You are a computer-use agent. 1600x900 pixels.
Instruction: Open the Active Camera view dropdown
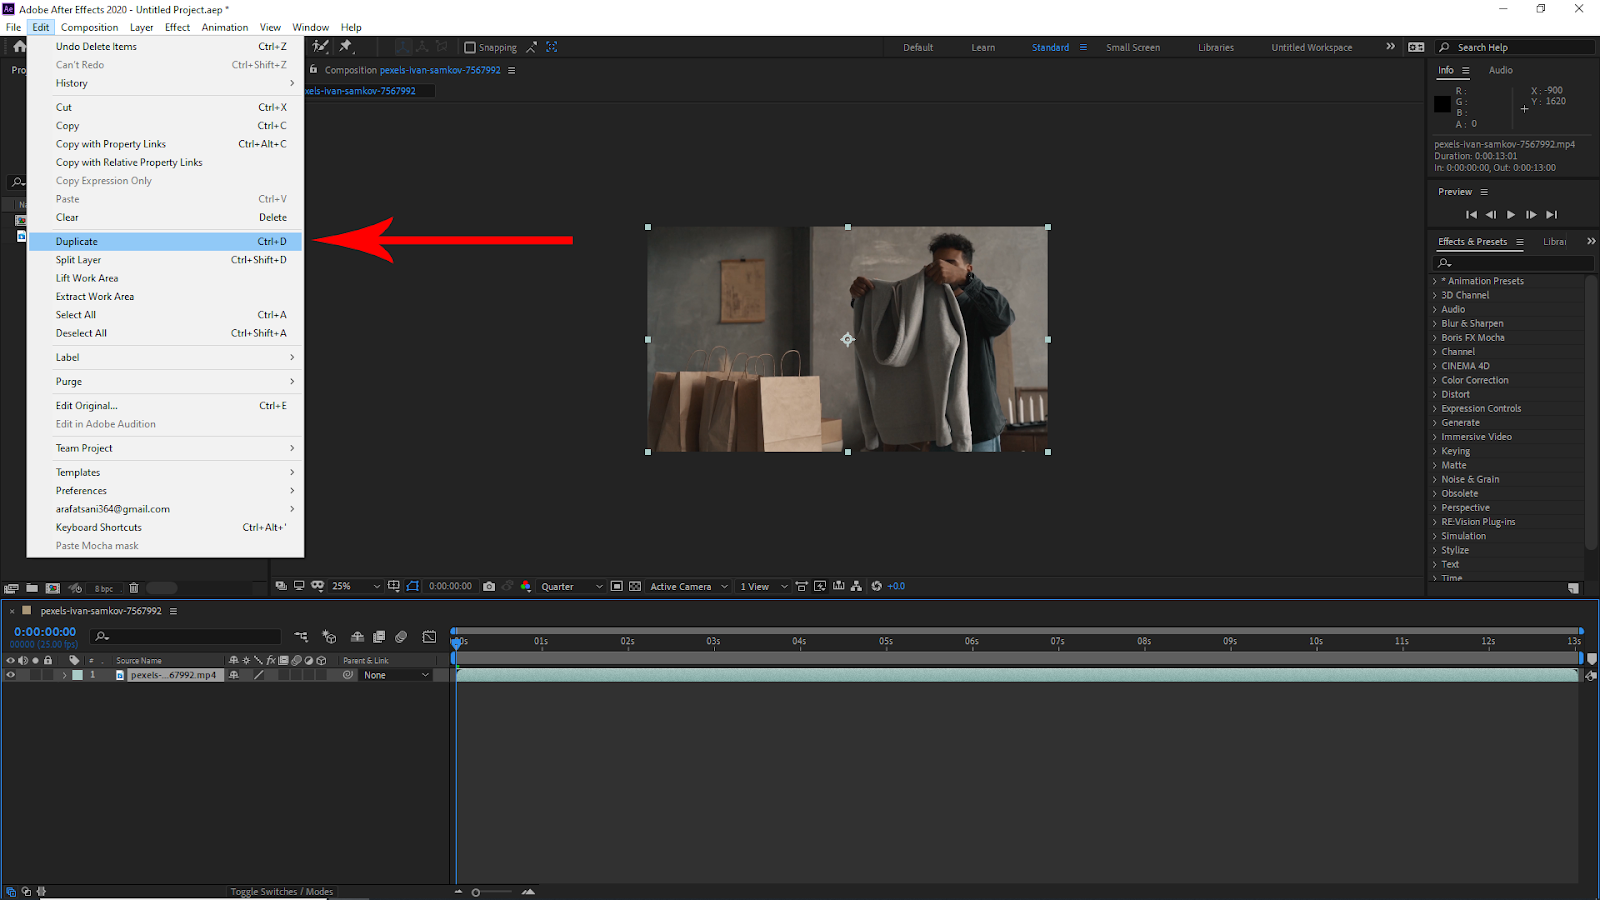coord(688,587)
